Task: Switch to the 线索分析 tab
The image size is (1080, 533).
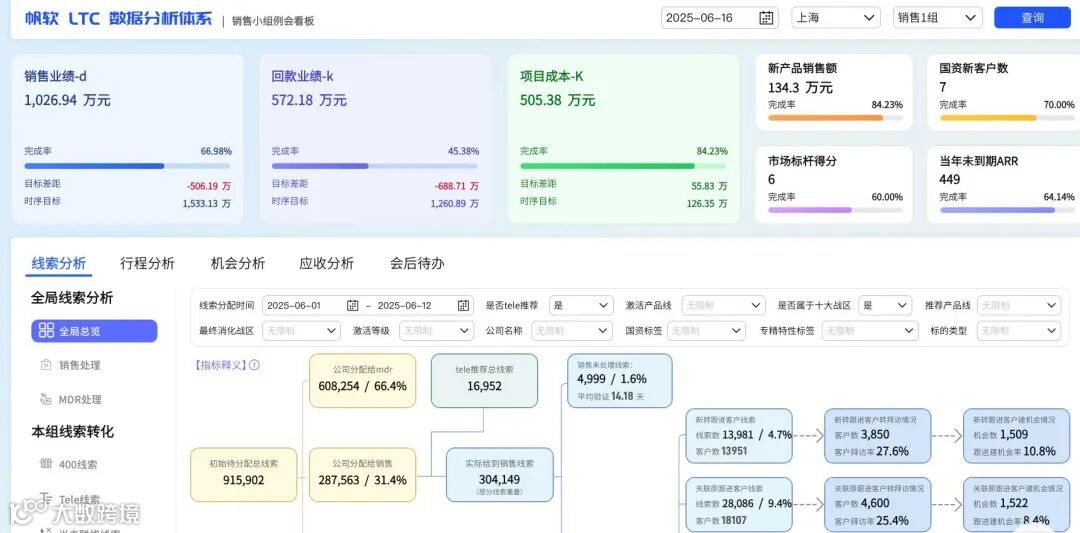Action: [59, 263]
